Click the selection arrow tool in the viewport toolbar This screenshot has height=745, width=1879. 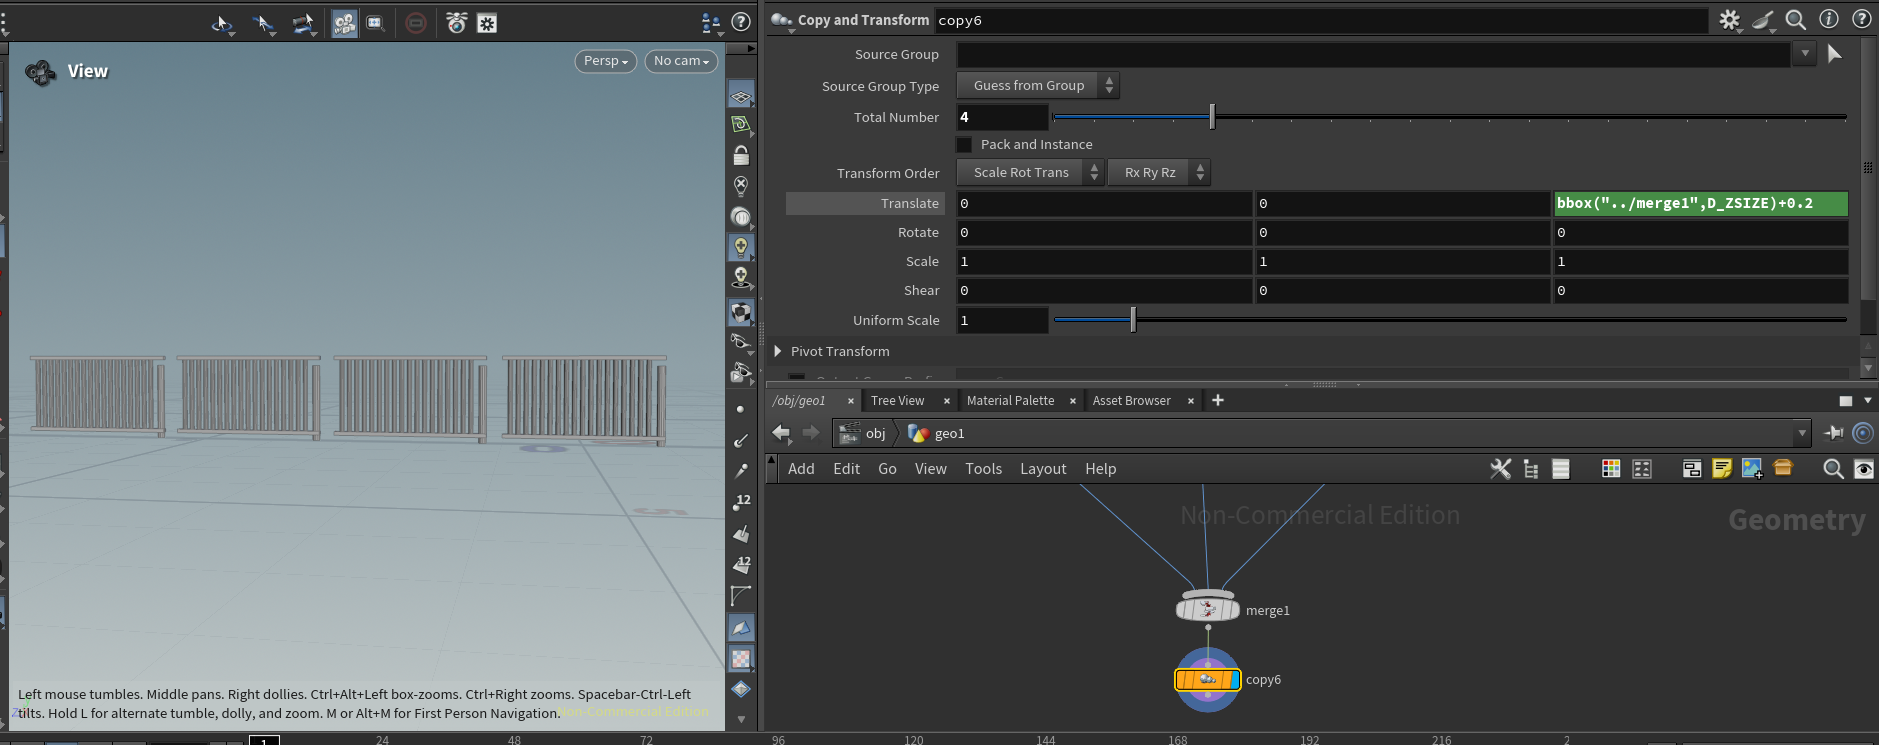click(223, 23)
